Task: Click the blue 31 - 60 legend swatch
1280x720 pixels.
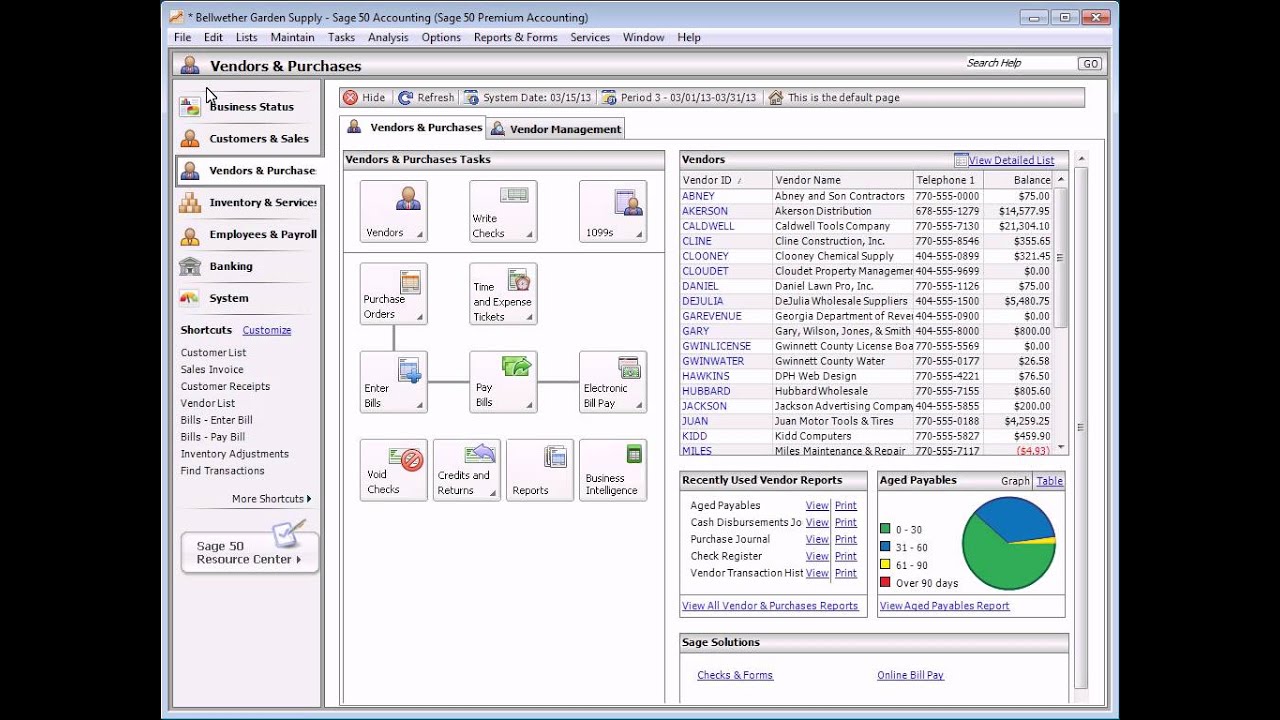Action: pyautogui.click(x=885, y=547)
